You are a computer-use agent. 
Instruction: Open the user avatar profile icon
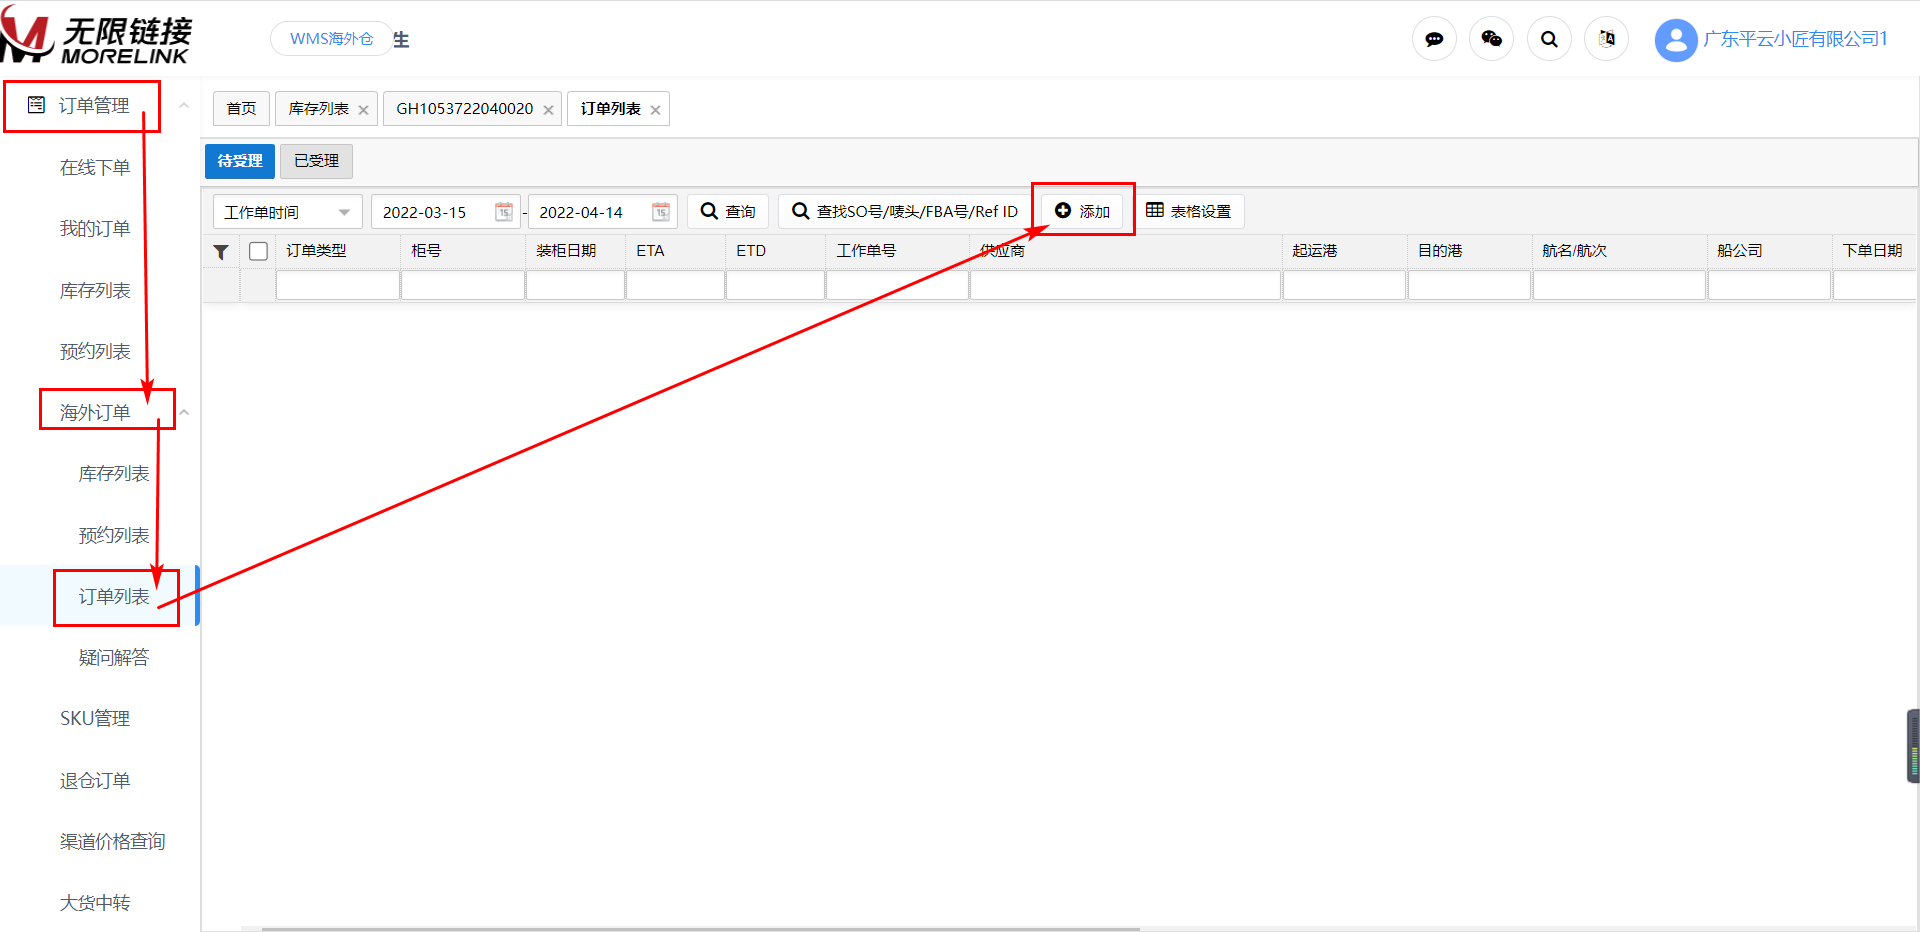point(1676,40)
